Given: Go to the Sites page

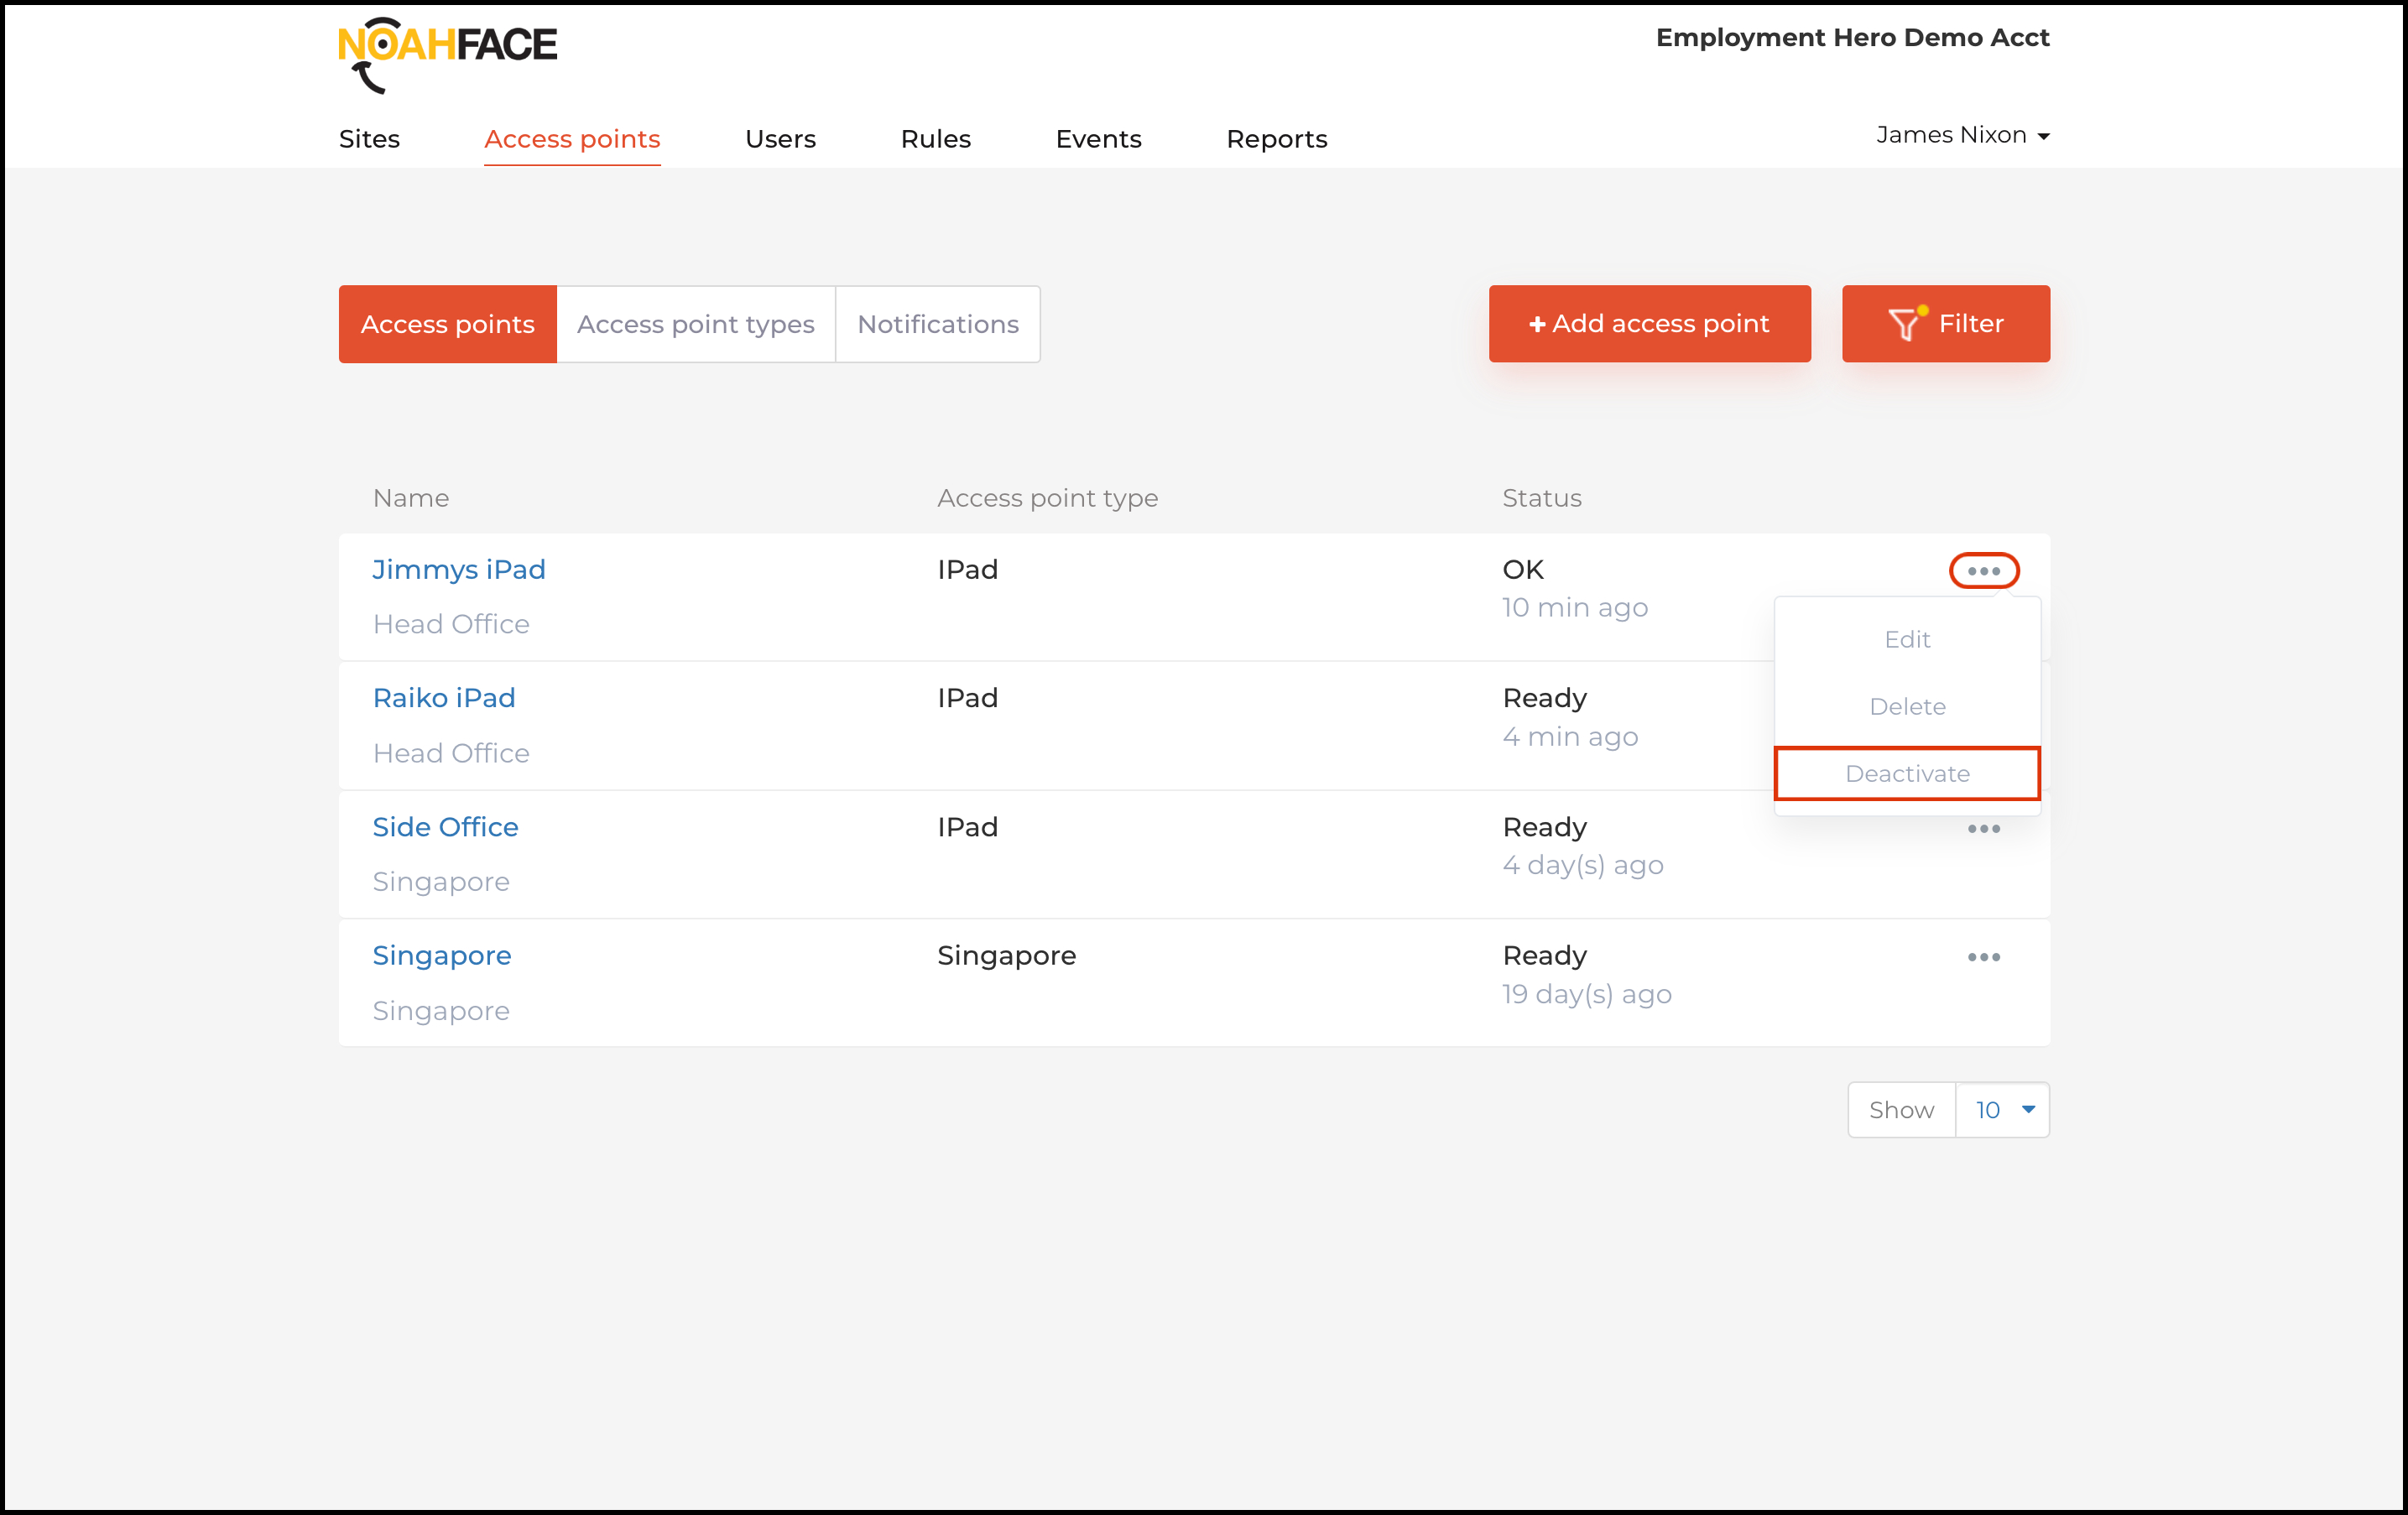Looking at the screenshot, I should click(369, 139).
